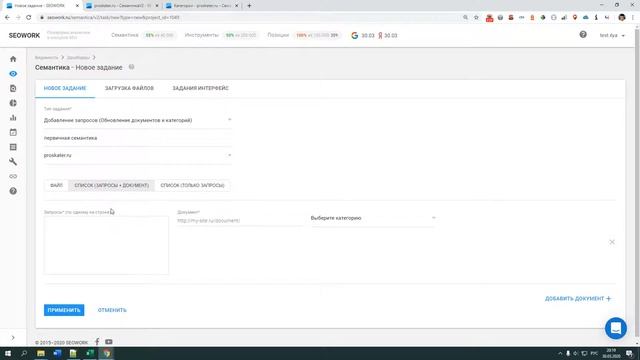This screenshot has width=640, height=360.
Task: Expand the sidebar with bottom chevron
Action: coord(13,338)
